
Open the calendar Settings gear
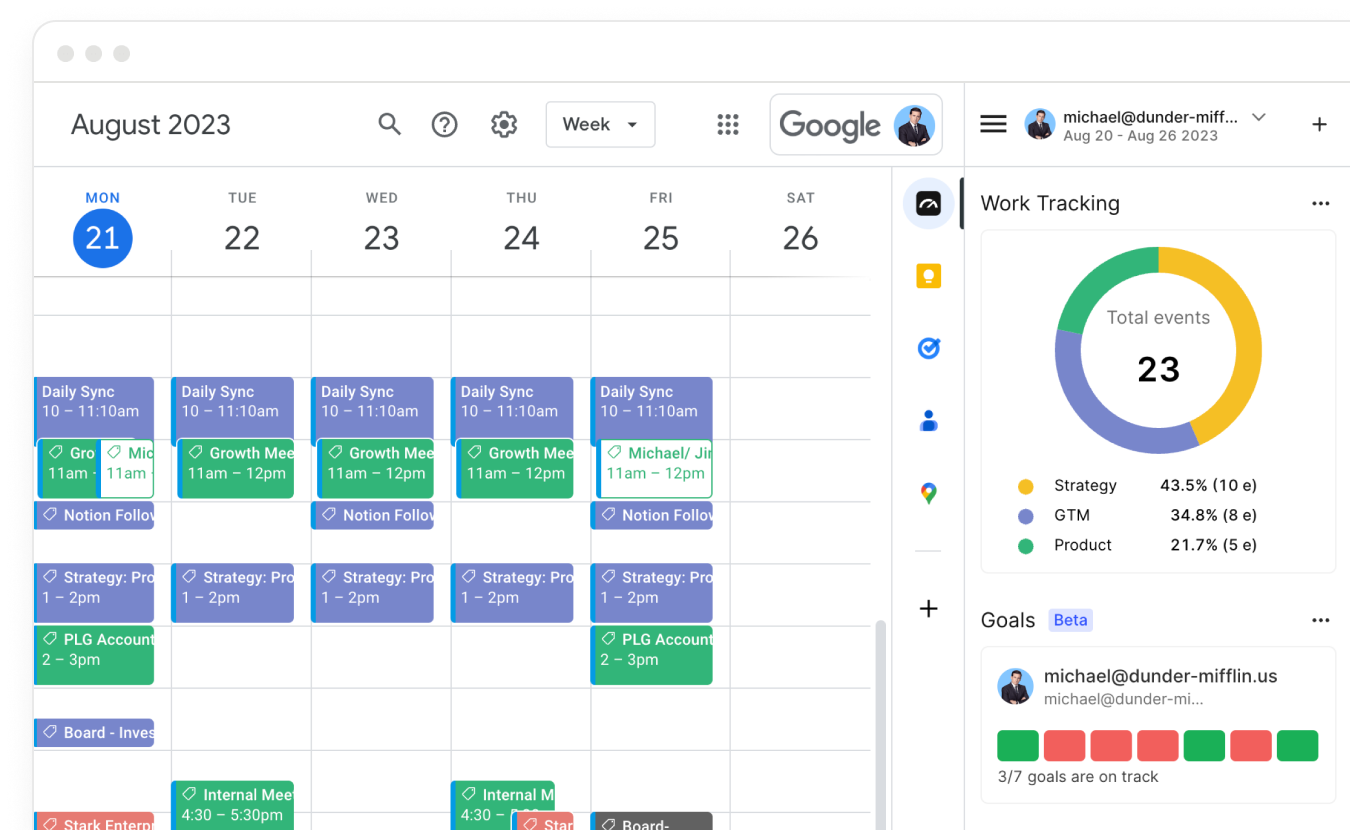(x=503, y=124)
